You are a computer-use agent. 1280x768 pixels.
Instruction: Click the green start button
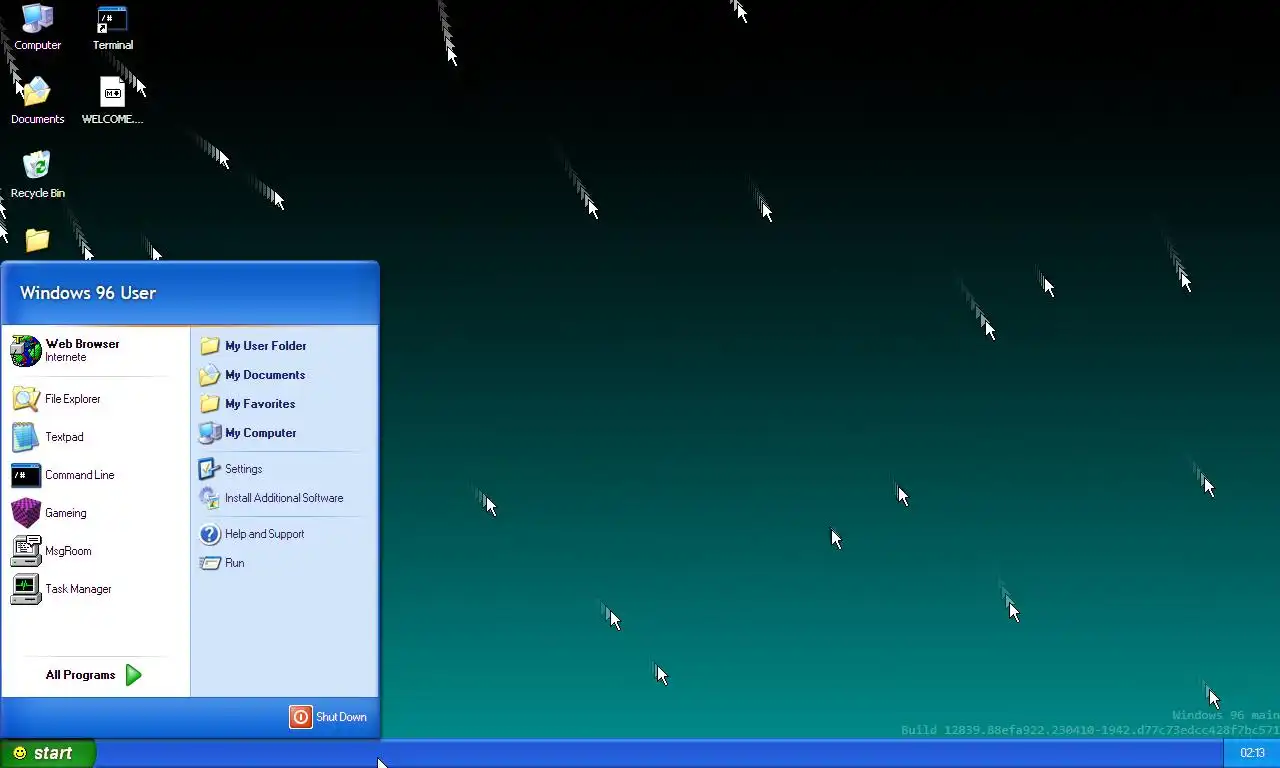47,753
